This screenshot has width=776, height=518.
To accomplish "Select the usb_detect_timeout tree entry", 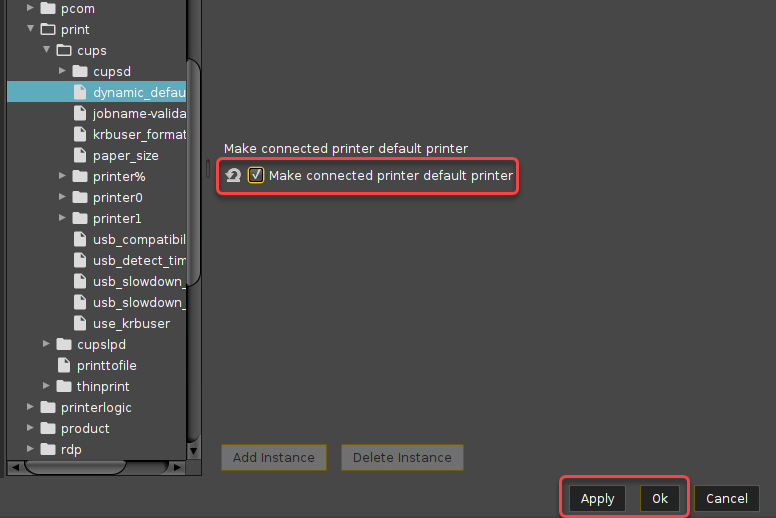I will (x=138, y=260).
